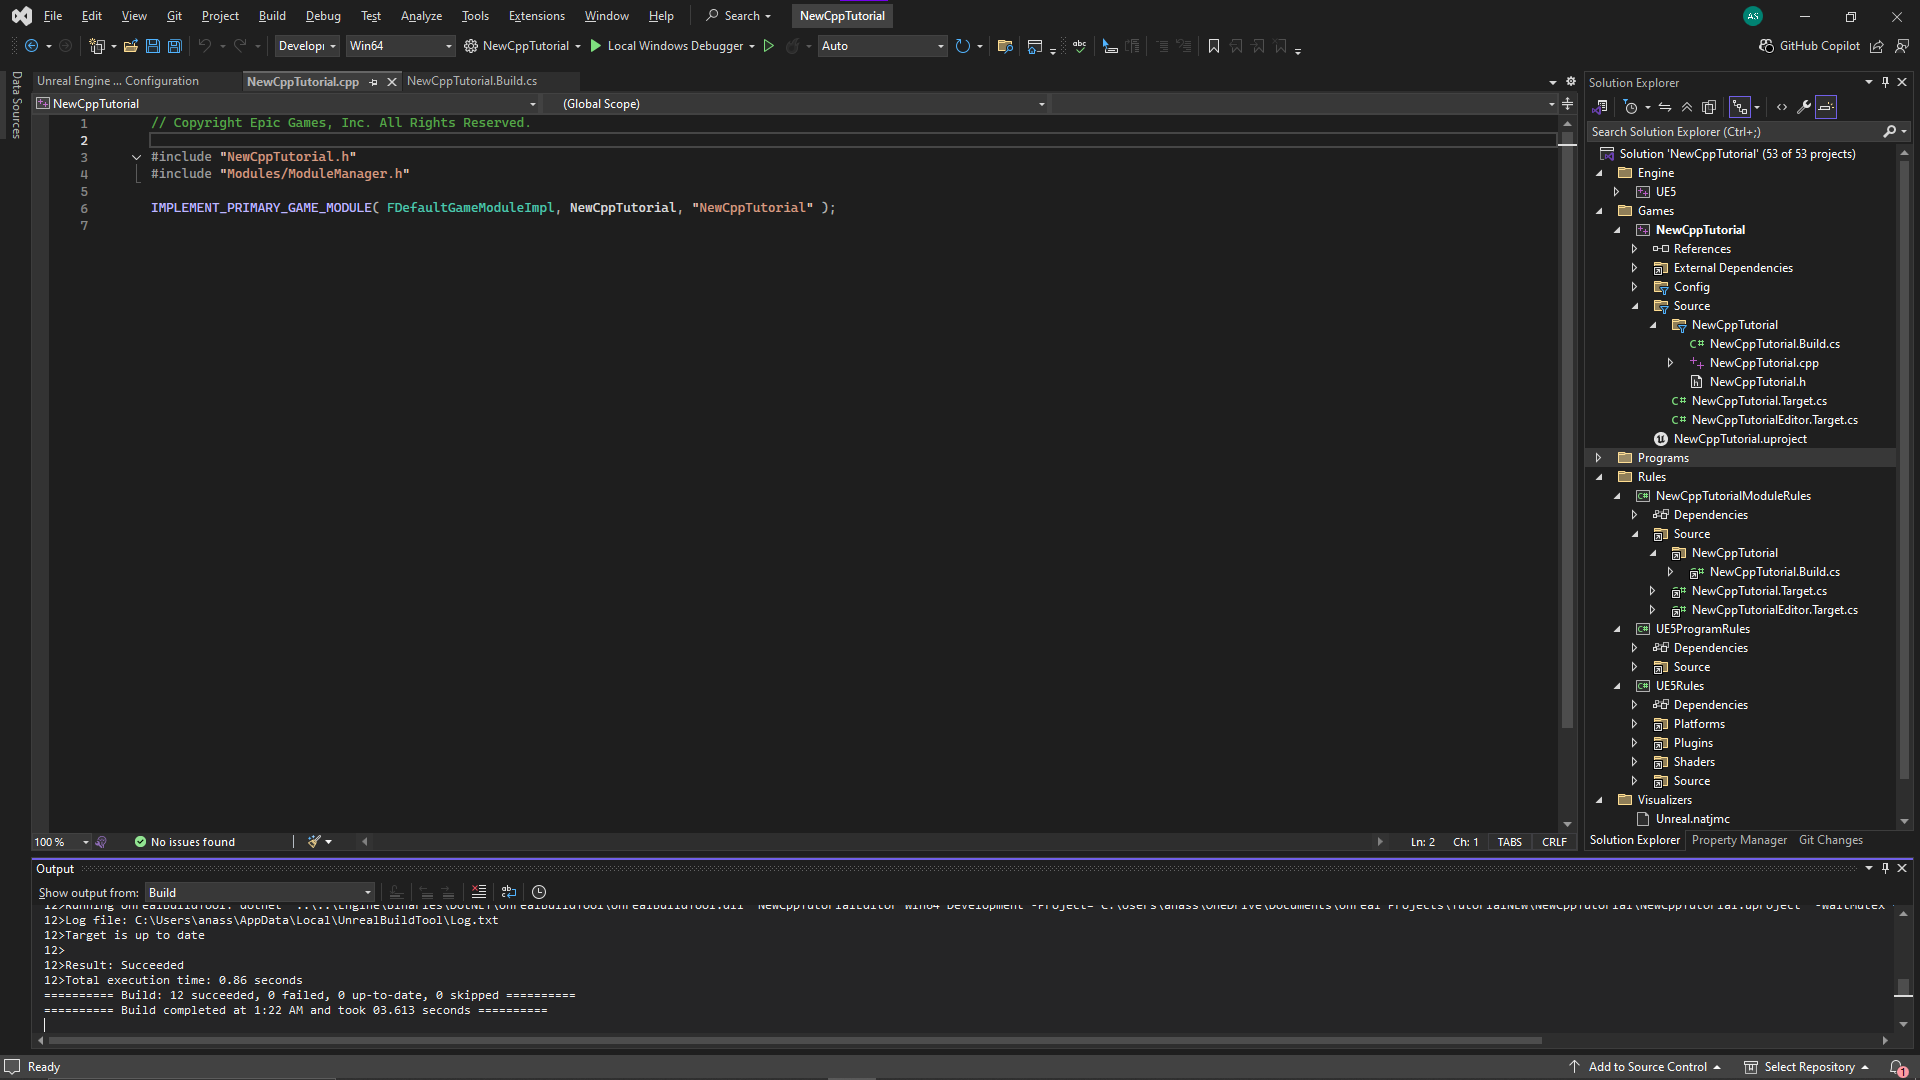Switch to Property Manager tab
The height and width of the screenshot is (1080, 1920).
pos(1739,840)
